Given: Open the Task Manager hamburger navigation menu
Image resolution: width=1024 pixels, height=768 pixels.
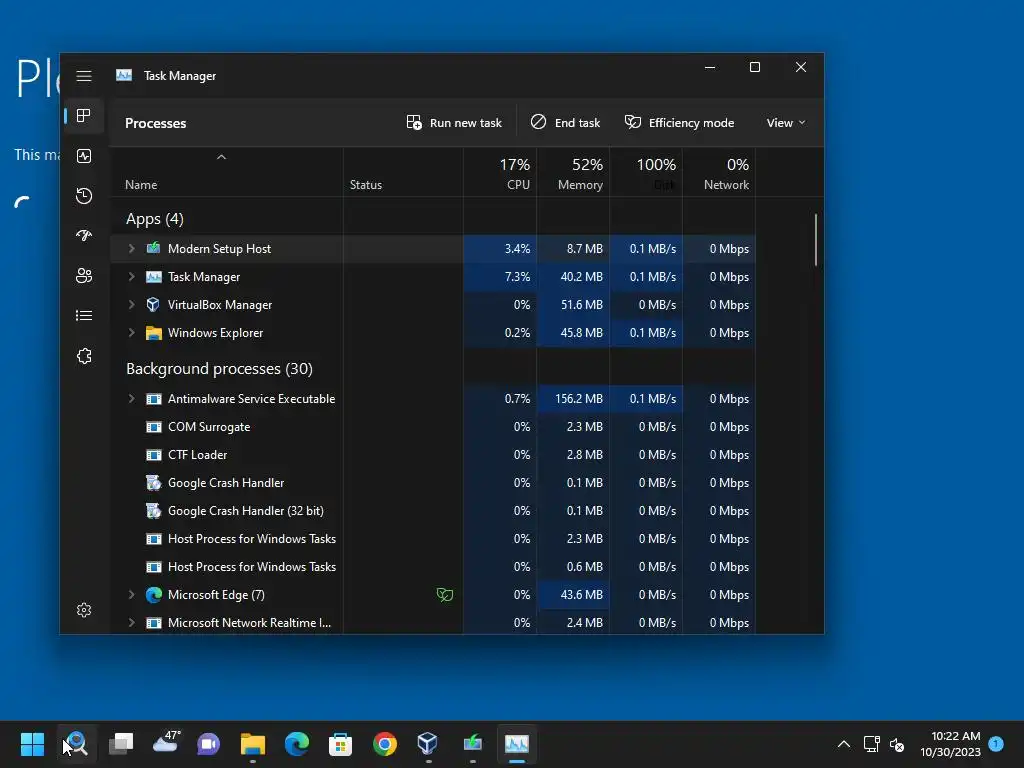Looking at the screenshot, I should (x=84, y=76).
